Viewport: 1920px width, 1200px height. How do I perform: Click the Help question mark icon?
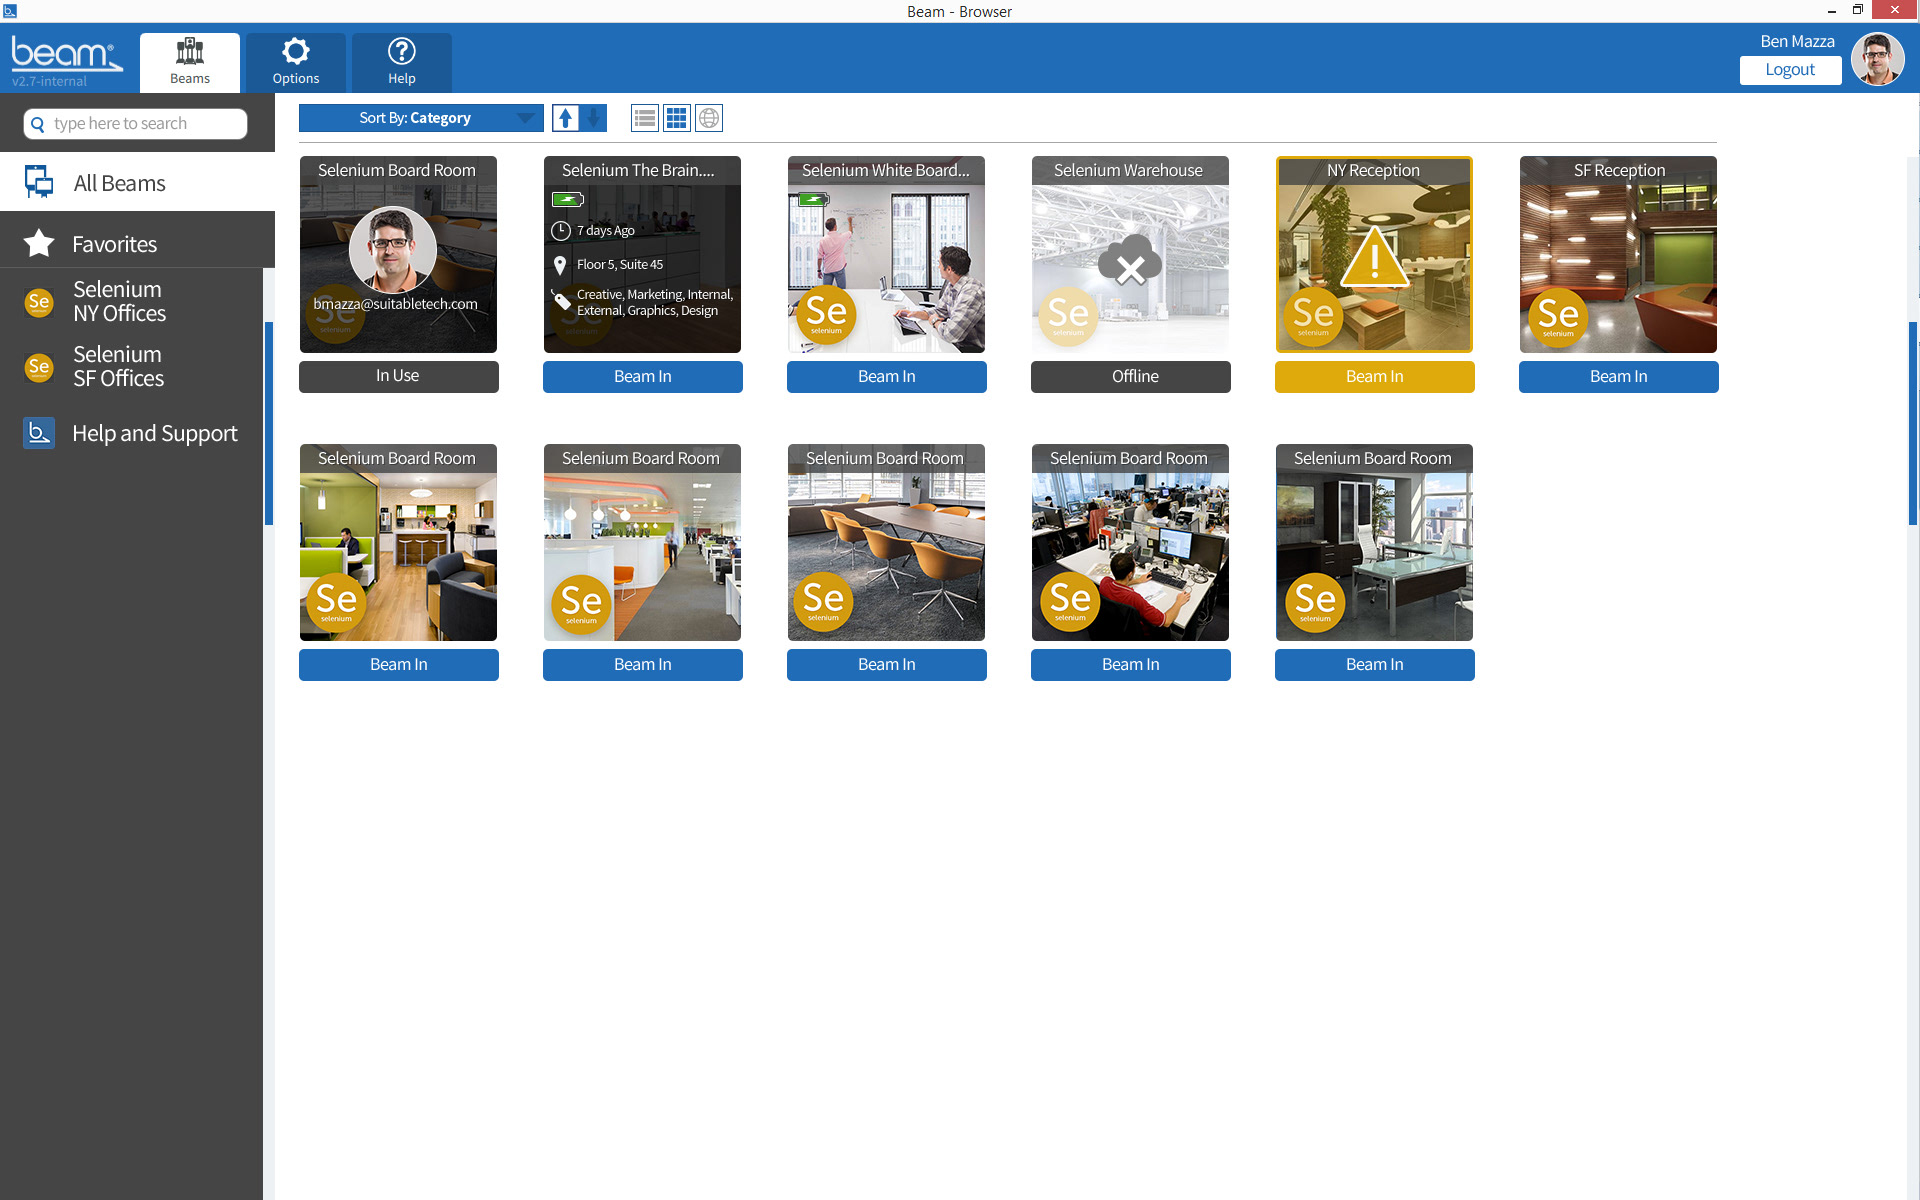point(402,51)
